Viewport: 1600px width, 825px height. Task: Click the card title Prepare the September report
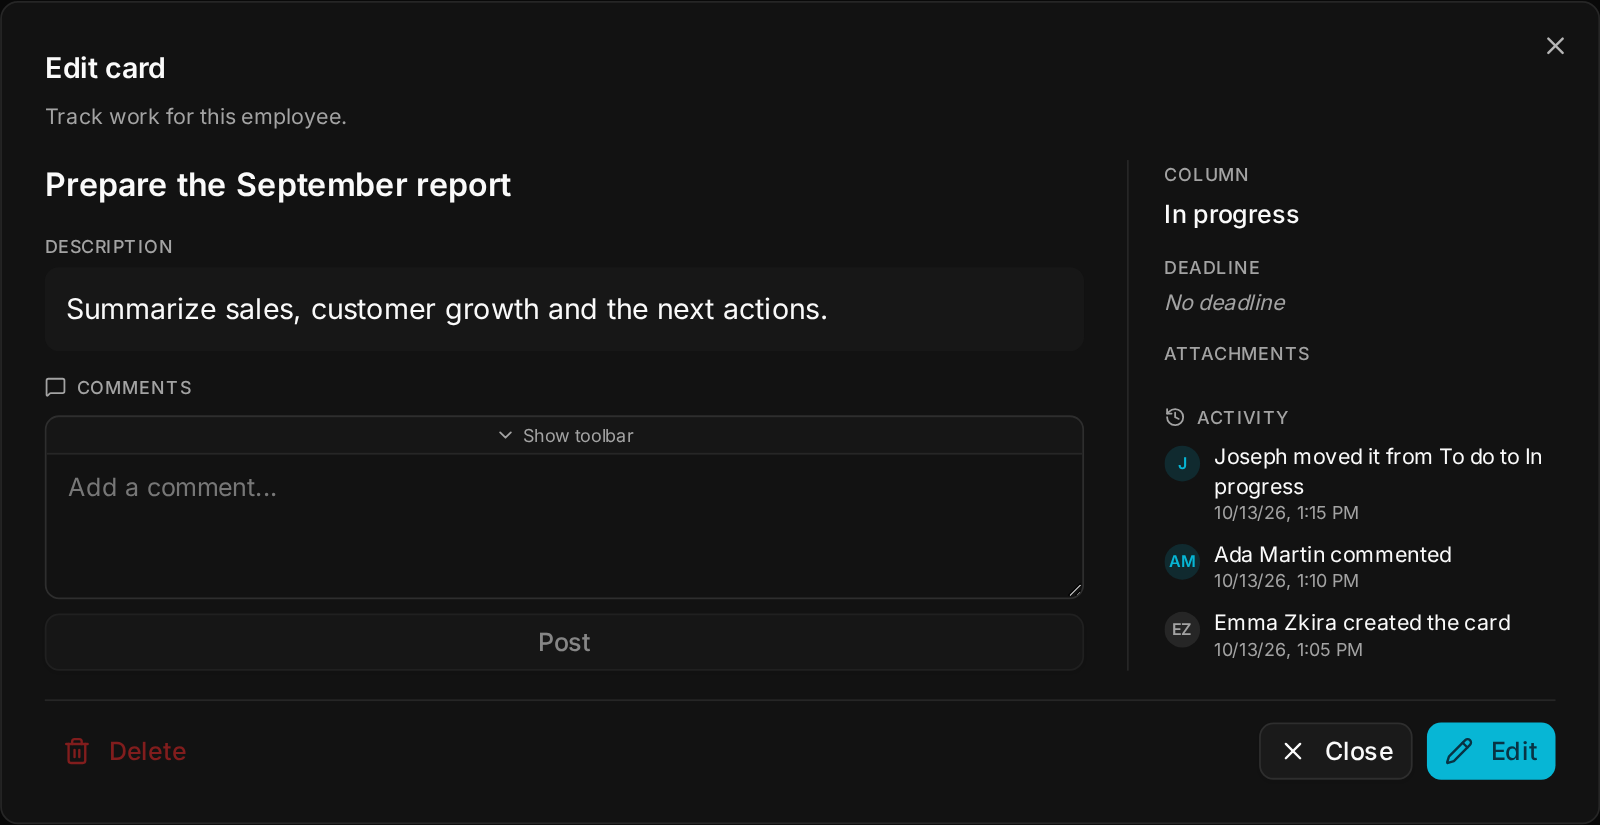pos(278,185)
